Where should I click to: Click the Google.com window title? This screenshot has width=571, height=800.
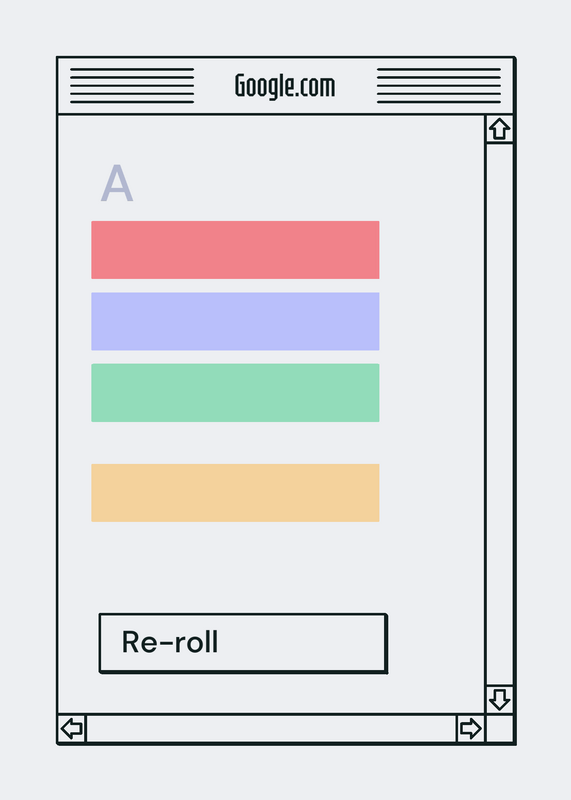(285, 86)
